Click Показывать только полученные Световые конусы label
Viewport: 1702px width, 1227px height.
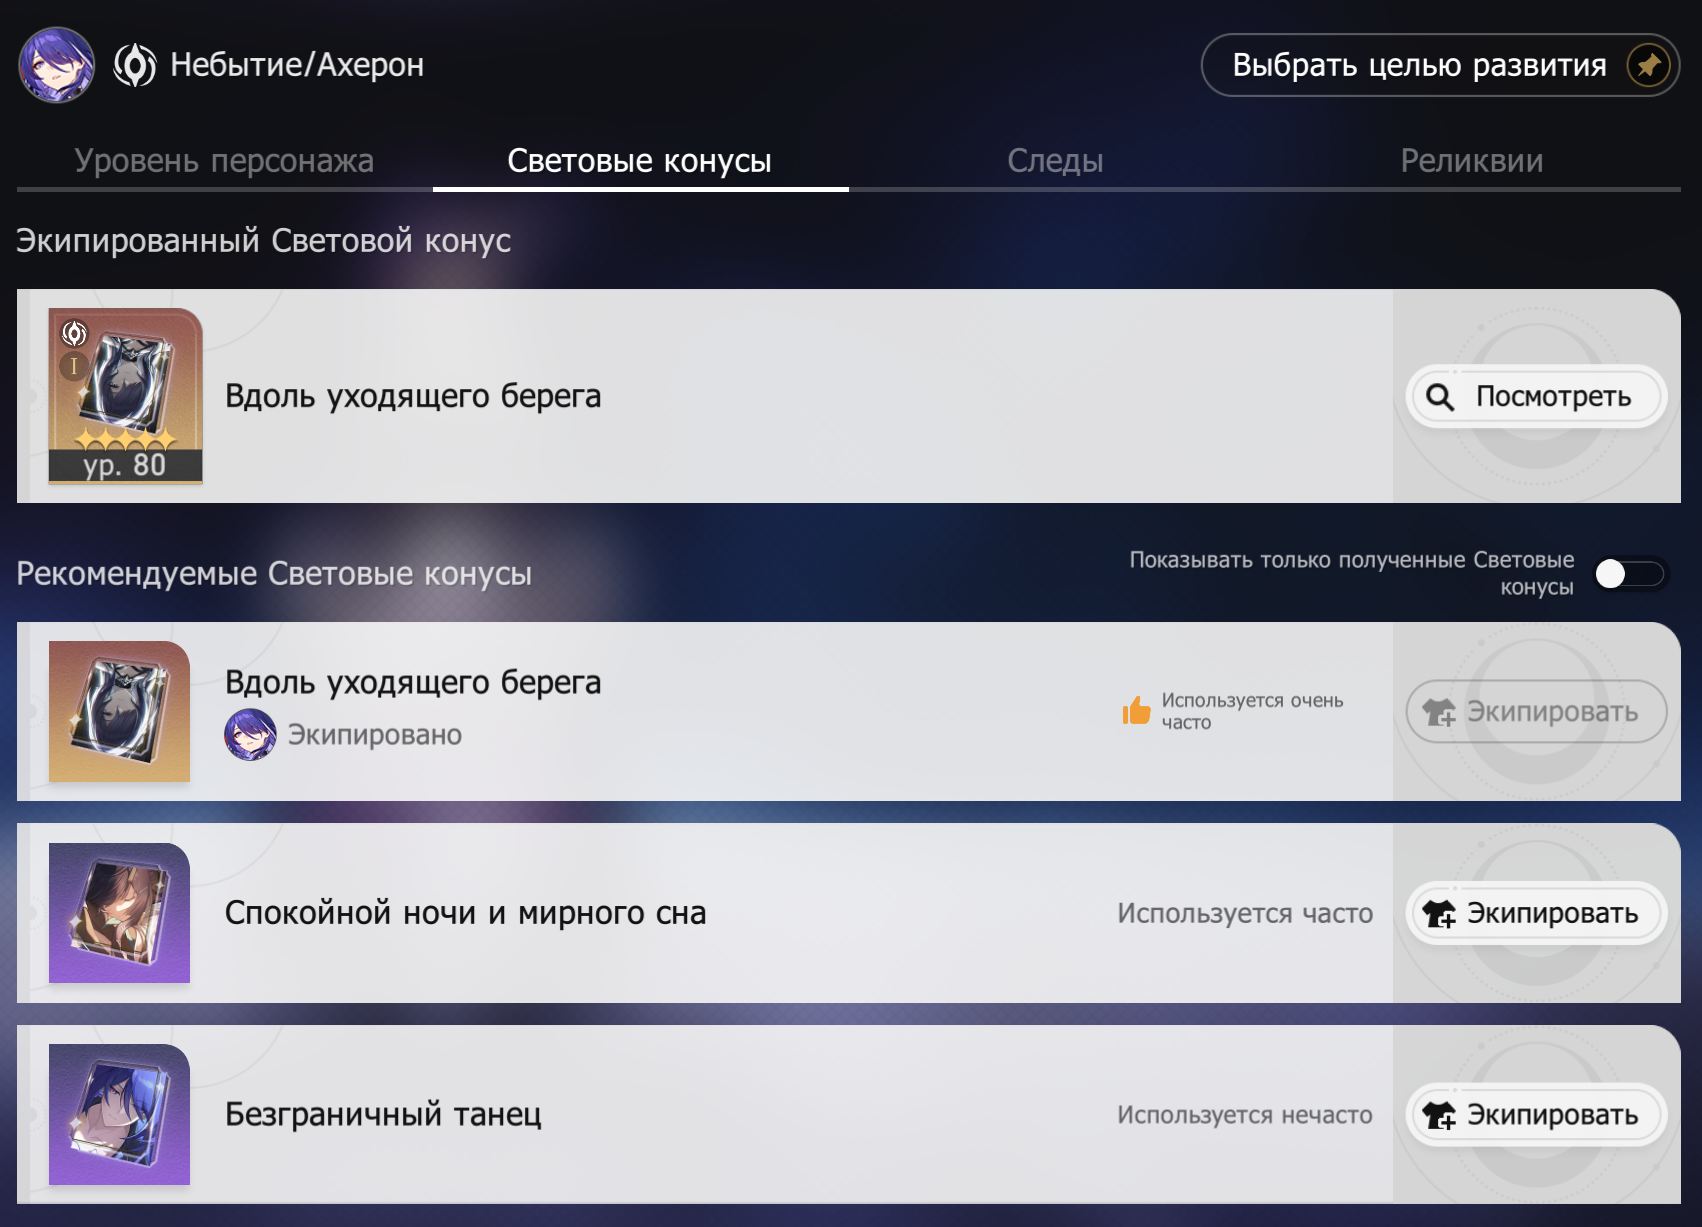[1352, 574]
